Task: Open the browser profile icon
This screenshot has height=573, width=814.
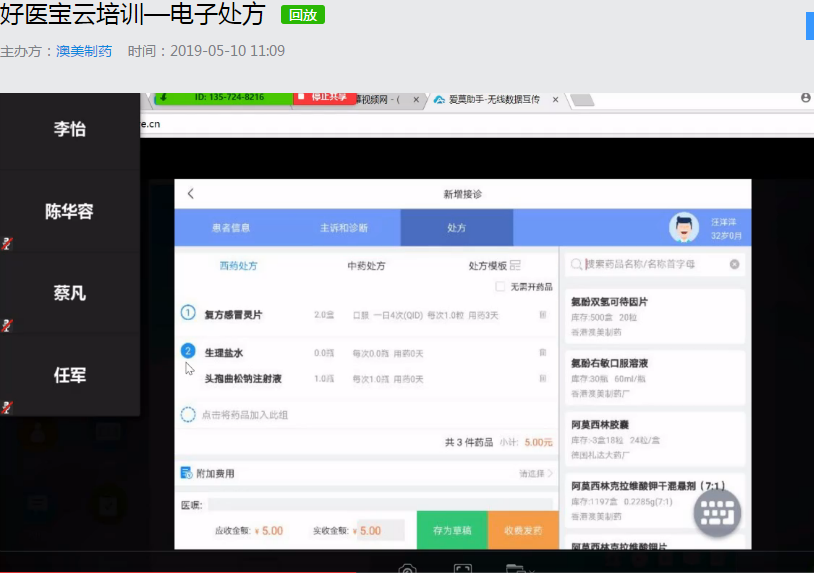Action: [x=806, y=98]
